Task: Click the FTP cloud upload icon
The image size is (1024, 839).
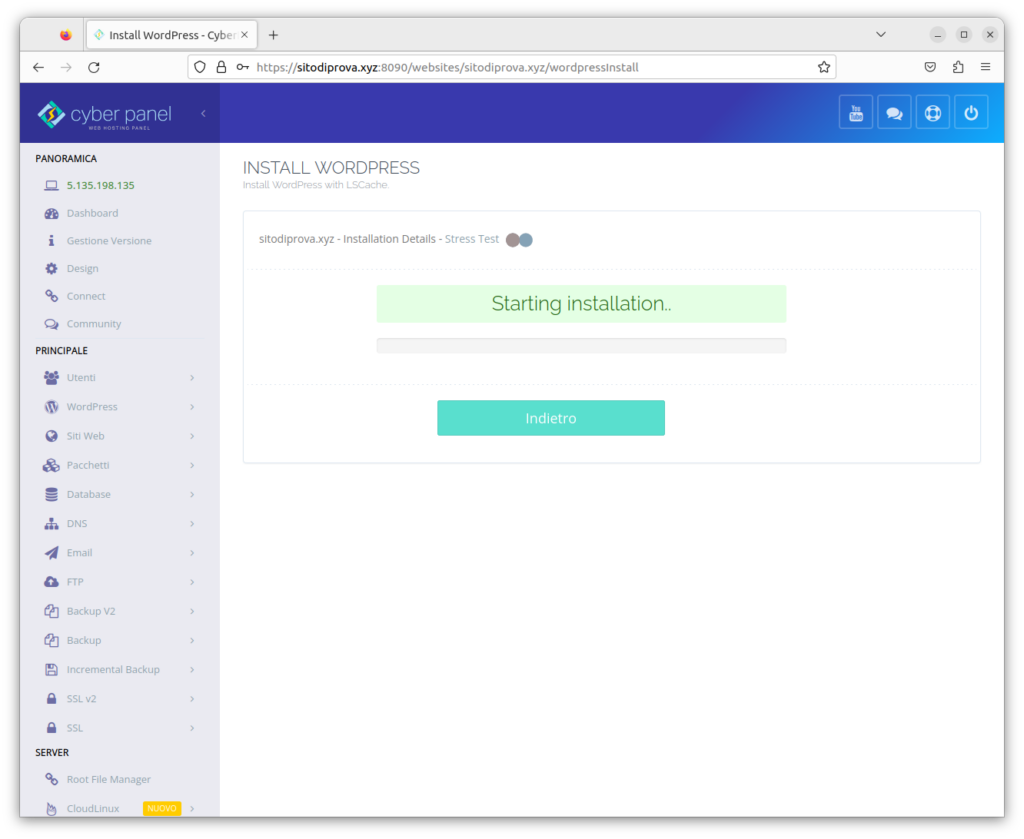Action: click(x=52, y=582)
